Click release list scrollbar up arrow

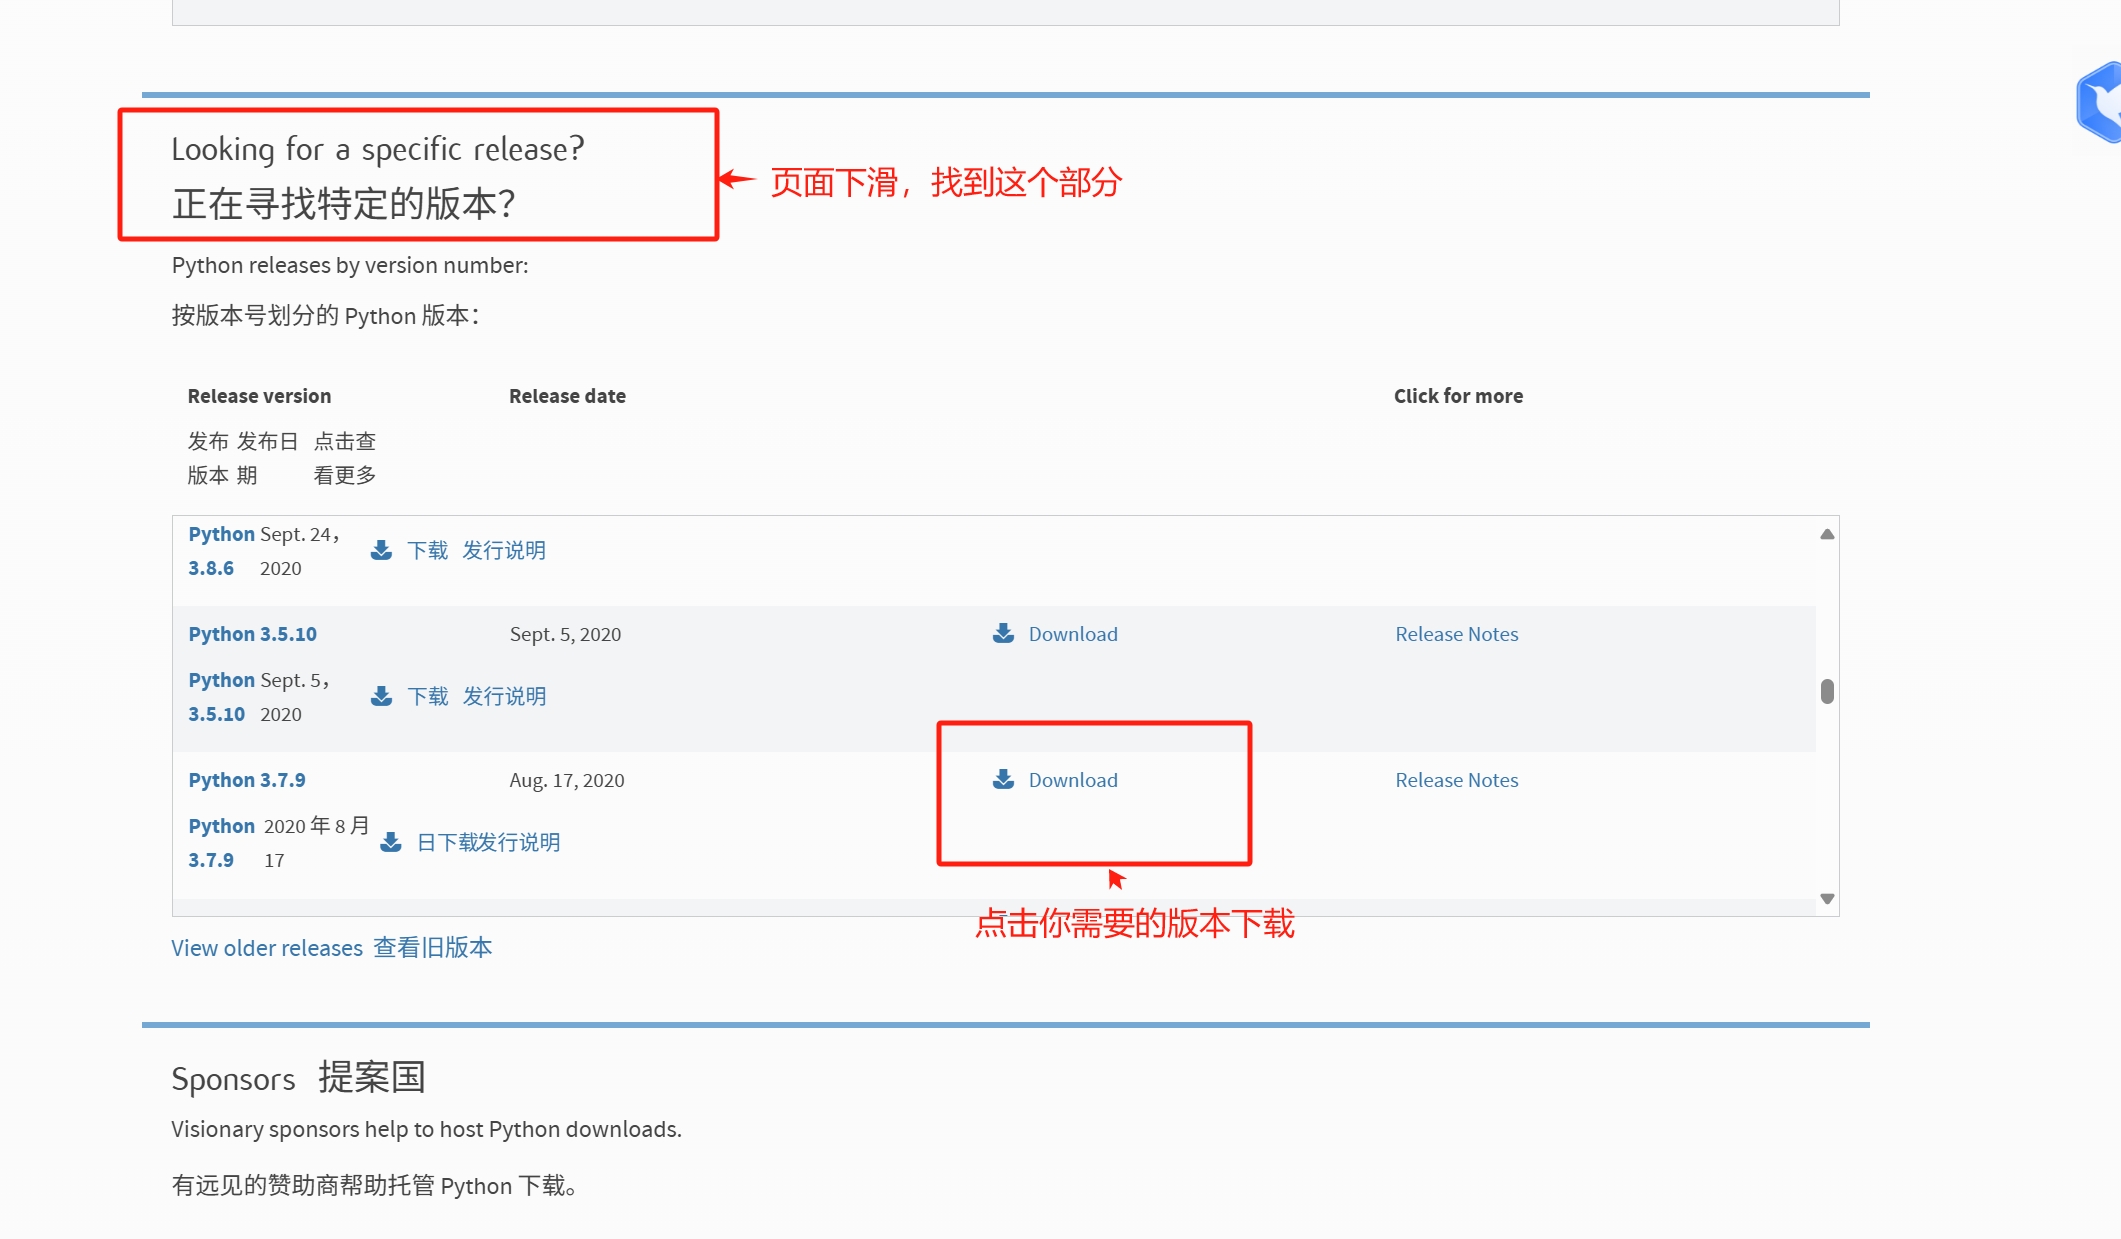[1827, 534]
